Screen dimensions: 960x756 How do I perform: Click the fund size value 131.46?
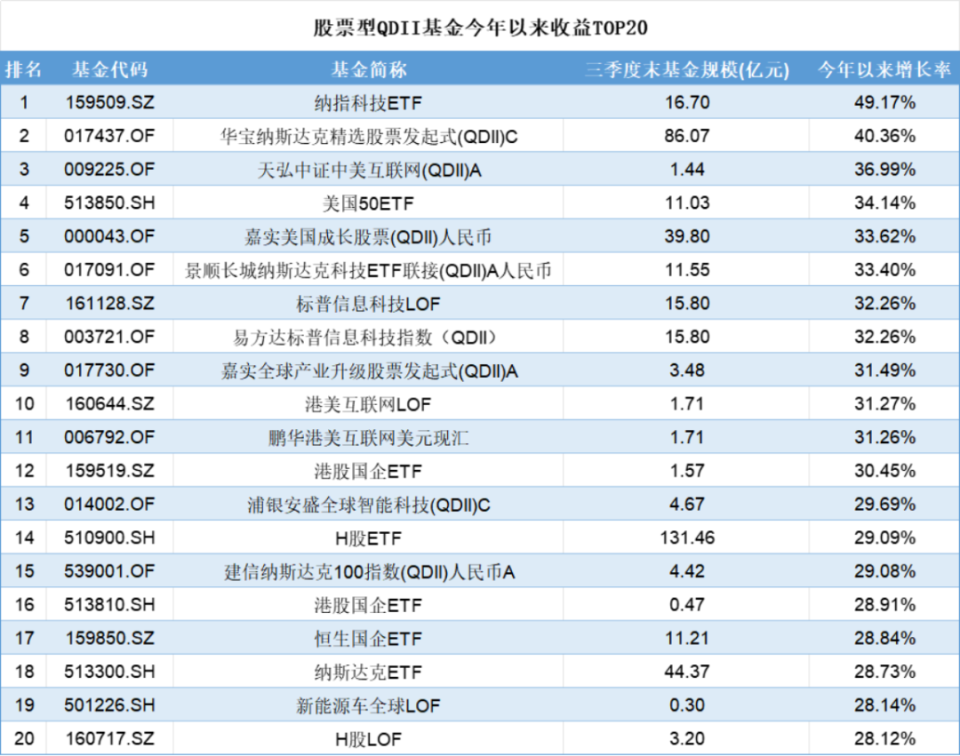[687, 538]
